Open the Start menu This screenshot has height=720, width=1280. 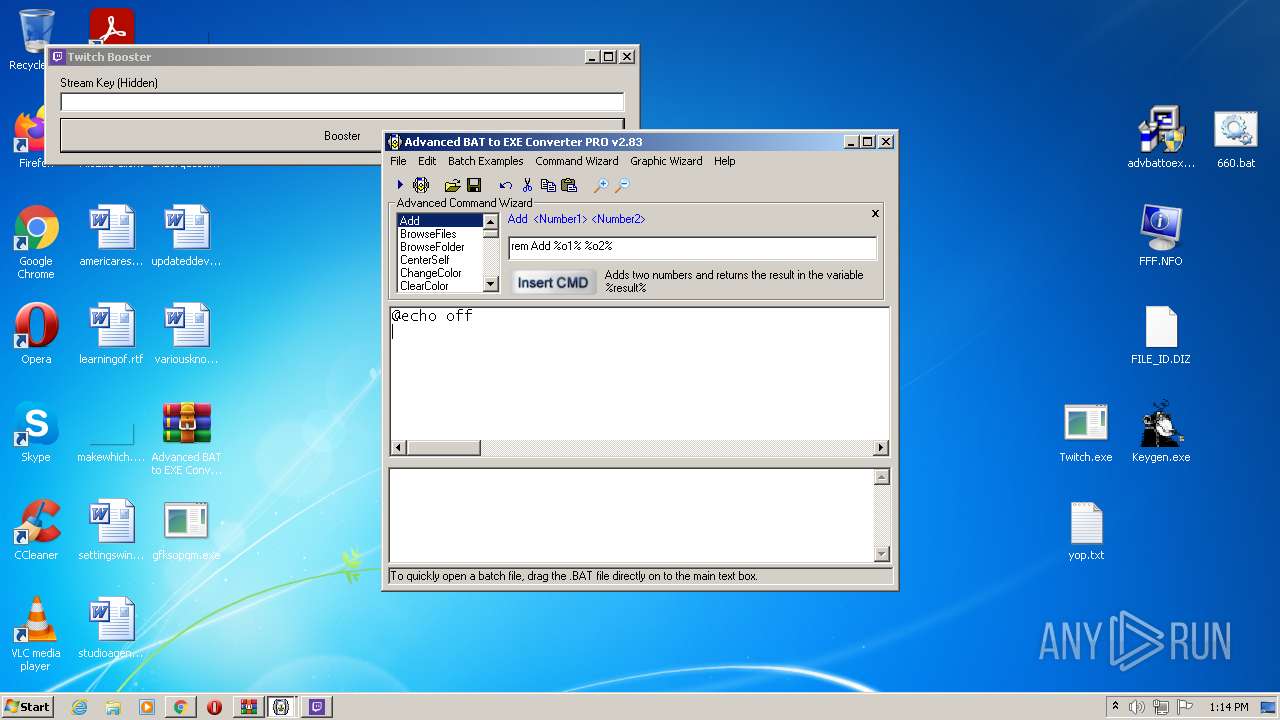[27, 707]
